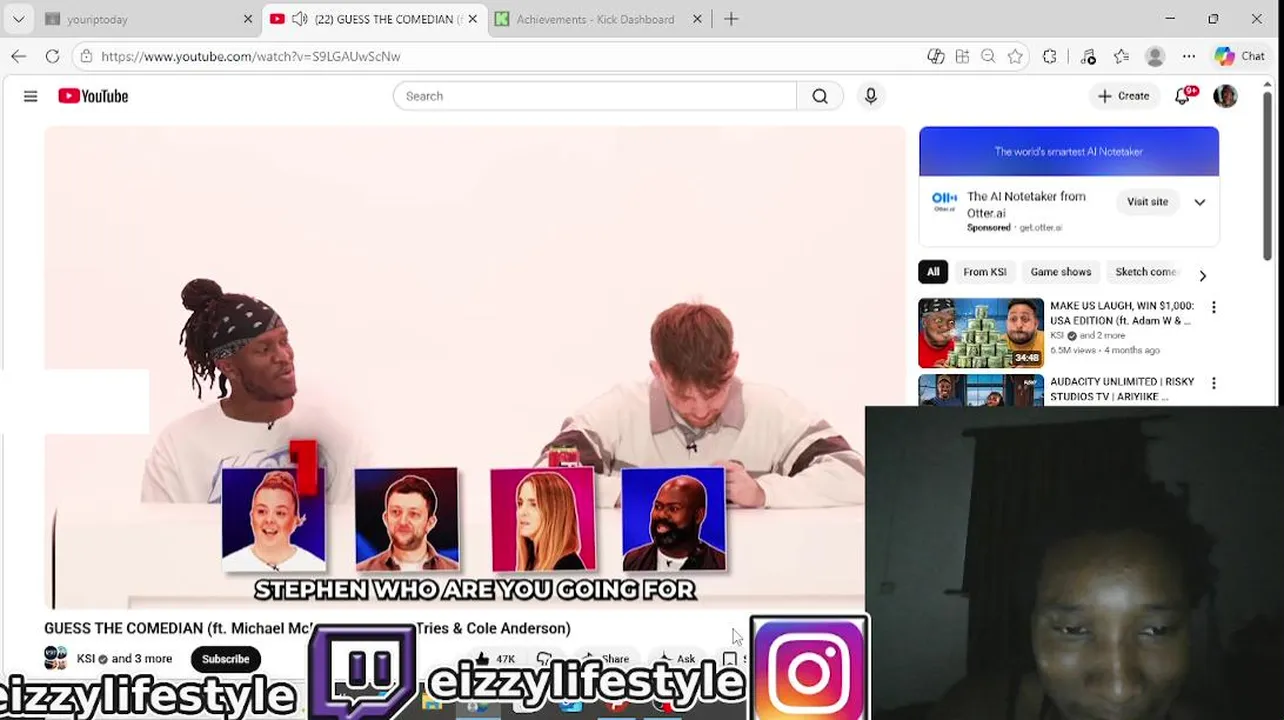Screen dimensions: 1284x720
Task: Mute the tab via the speaker icon
Action: pyautogui.click(x=299, y=19)
